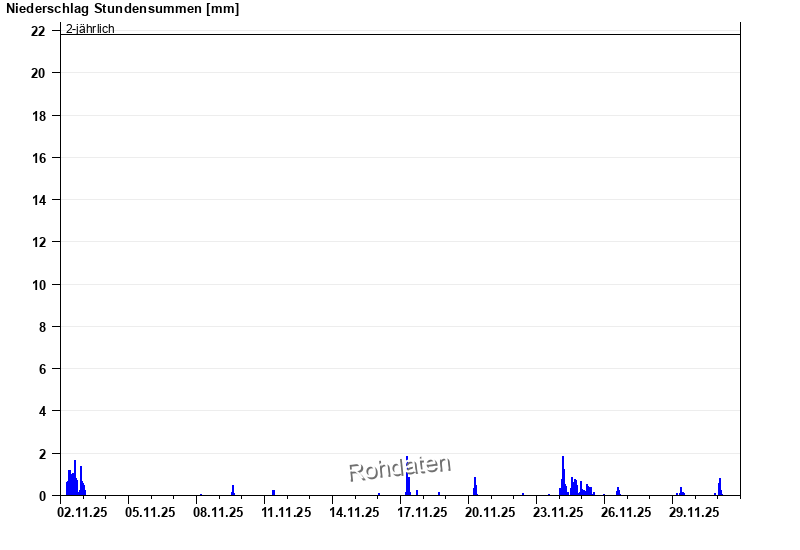Select the 17.11.25 date label
Viewport: 800px width, 550px height.
pyautogui.click(x=422, y=512)
